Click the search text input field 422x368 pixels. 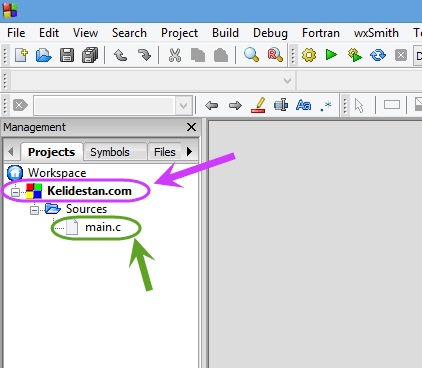[104, 106]
